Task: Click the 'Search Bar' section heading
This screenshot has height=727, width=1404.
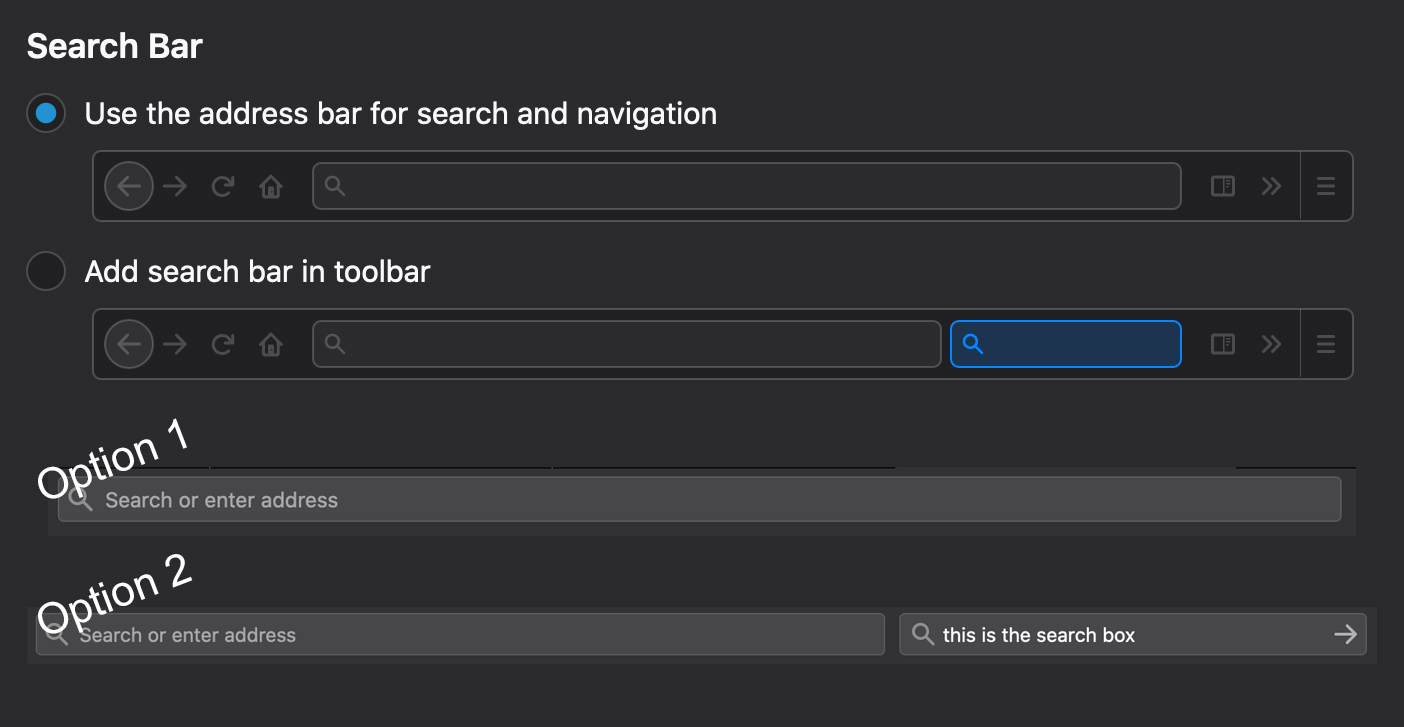Action: [115, 46]
